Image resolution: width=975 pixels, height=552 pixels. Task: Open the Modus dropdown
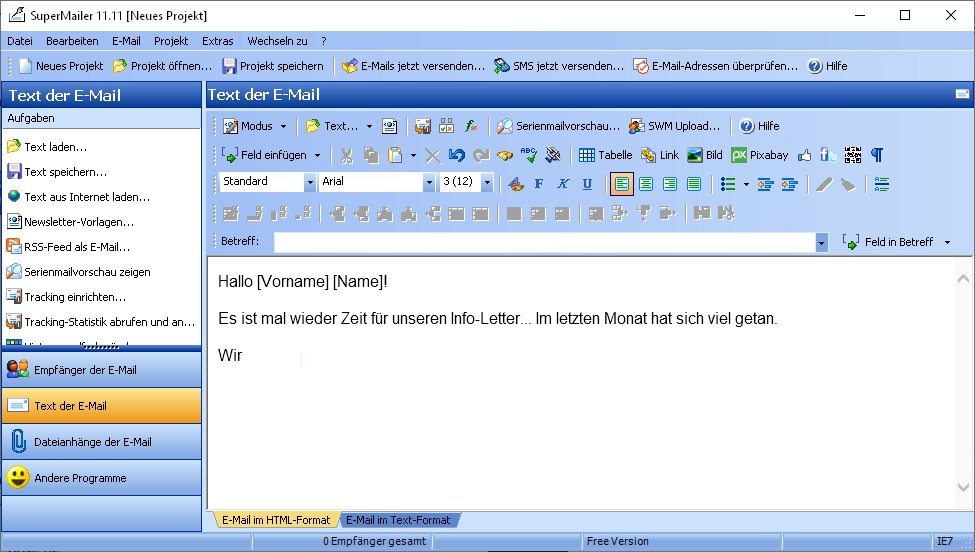[255, 126]
